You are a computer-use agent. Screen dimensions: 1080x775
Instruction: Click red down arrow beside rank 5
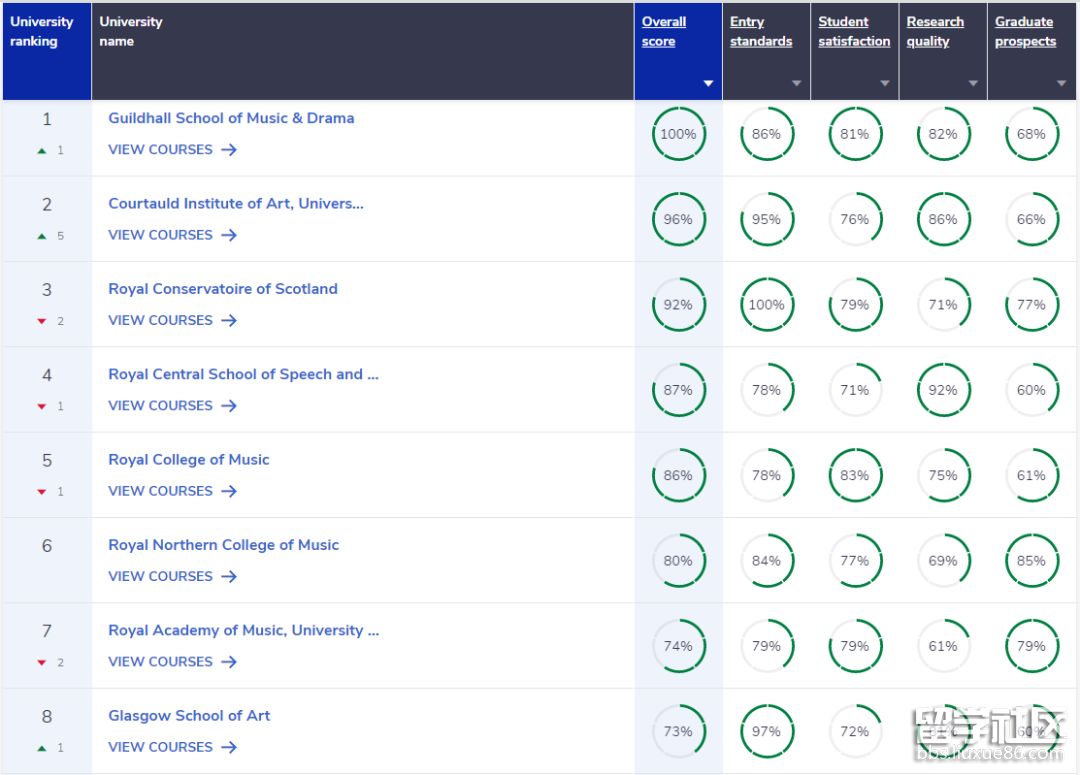(x=42, y=492)
